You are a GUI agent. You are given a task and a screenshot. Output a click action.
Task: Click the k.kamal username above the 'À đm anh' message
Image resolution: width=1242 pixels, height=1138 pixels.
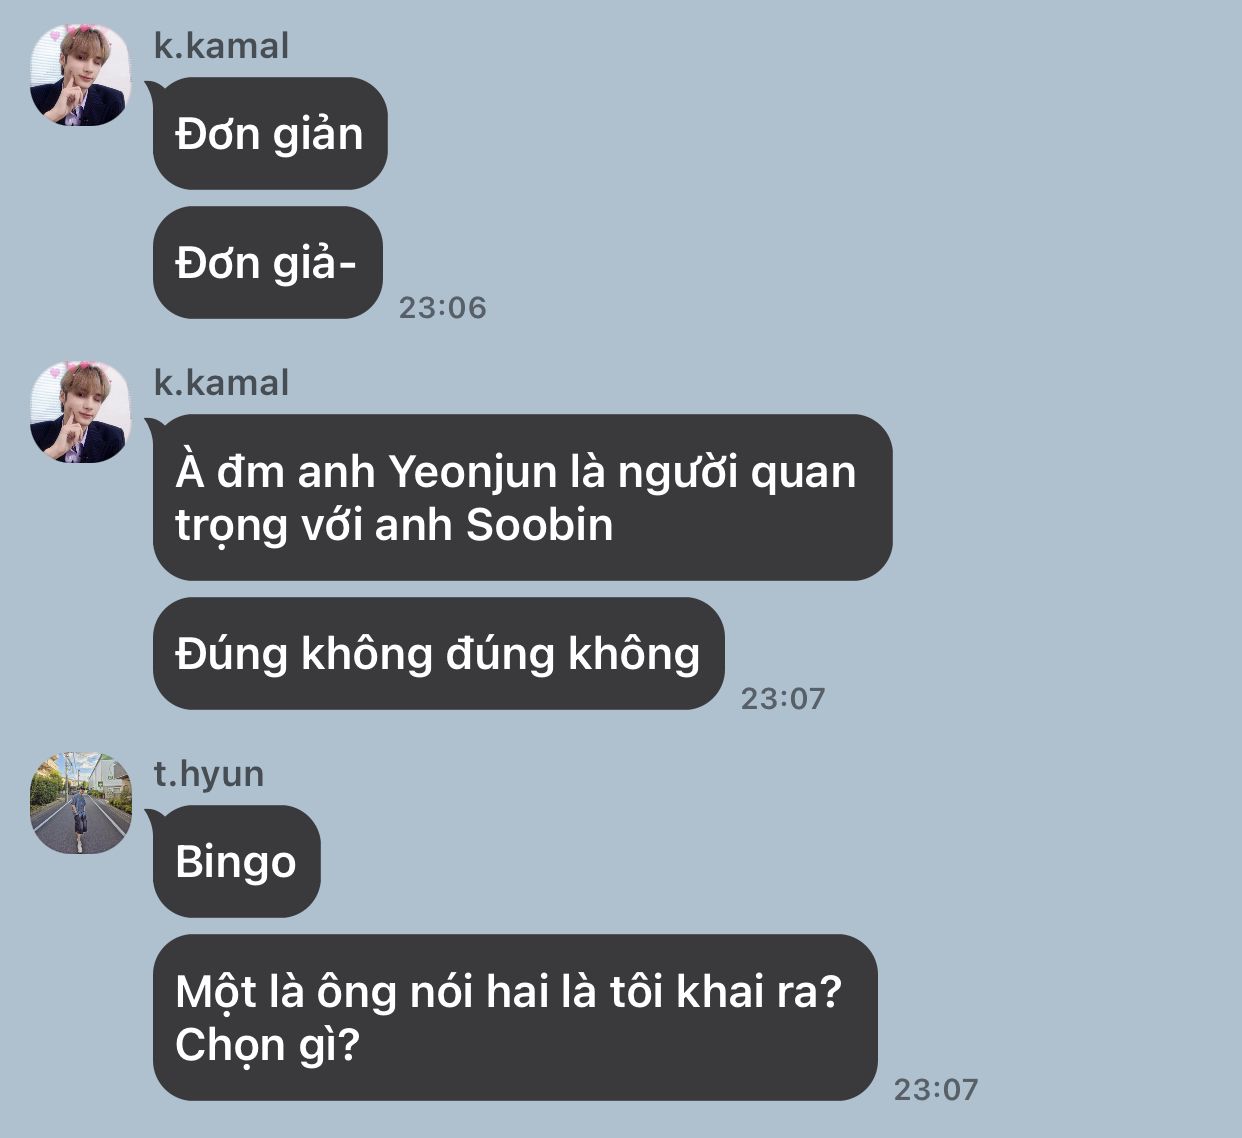click(x=221, y=383)
